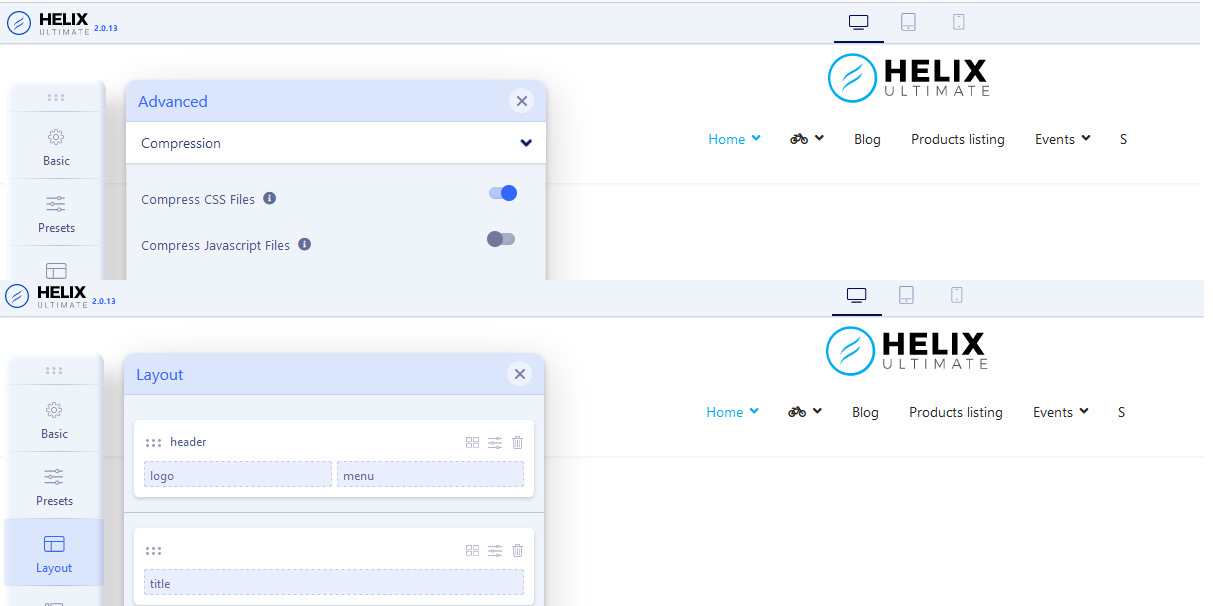Close the Advanced panel
Viewport: 1213px width, 606px height.
coord(521,101)
